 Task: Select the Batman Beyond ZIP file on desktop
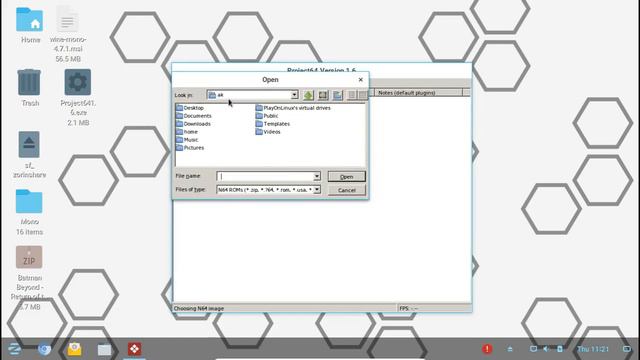[29, 278]
